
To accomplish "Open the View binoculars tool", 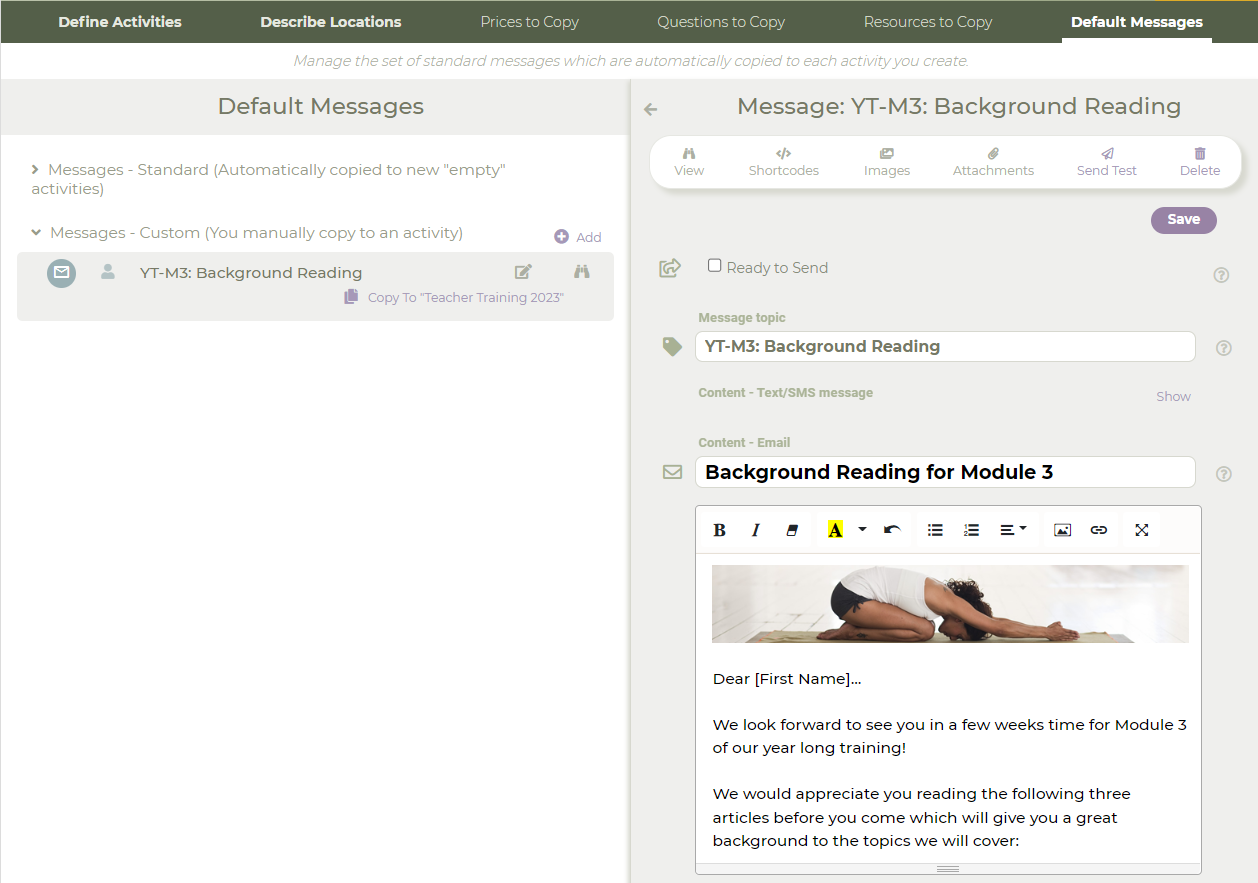I will [689, 162].
